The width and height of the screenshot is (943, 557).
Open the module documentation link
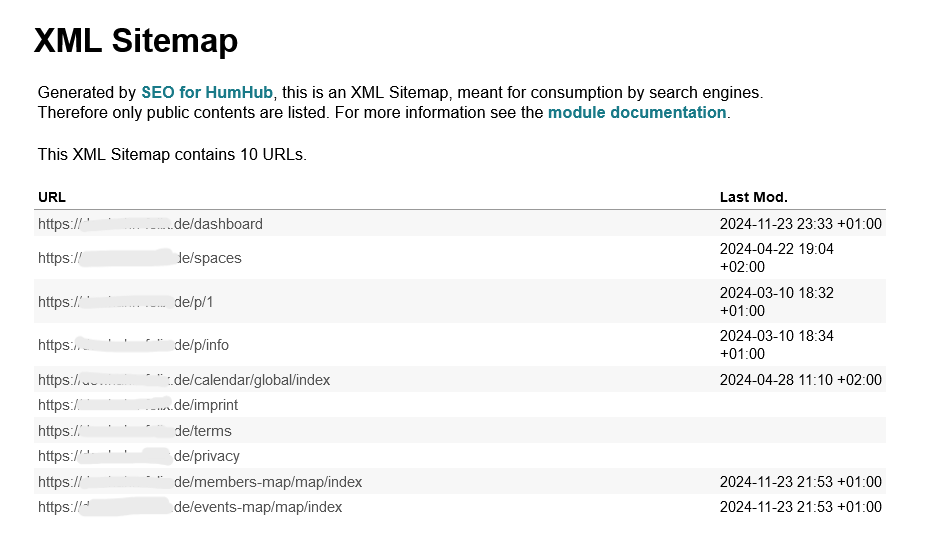(637, 112)
